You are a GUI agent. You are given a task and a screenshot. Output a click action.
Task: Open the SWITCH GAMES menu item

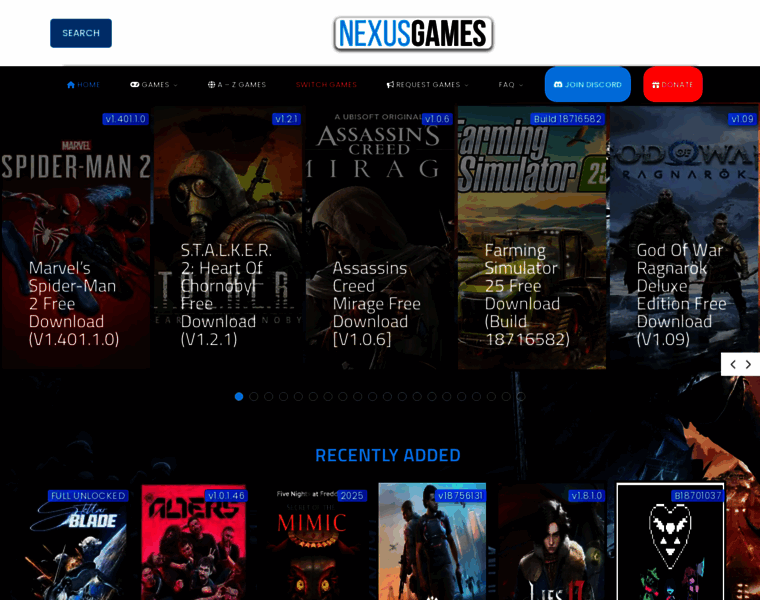(x=326, y=84)
